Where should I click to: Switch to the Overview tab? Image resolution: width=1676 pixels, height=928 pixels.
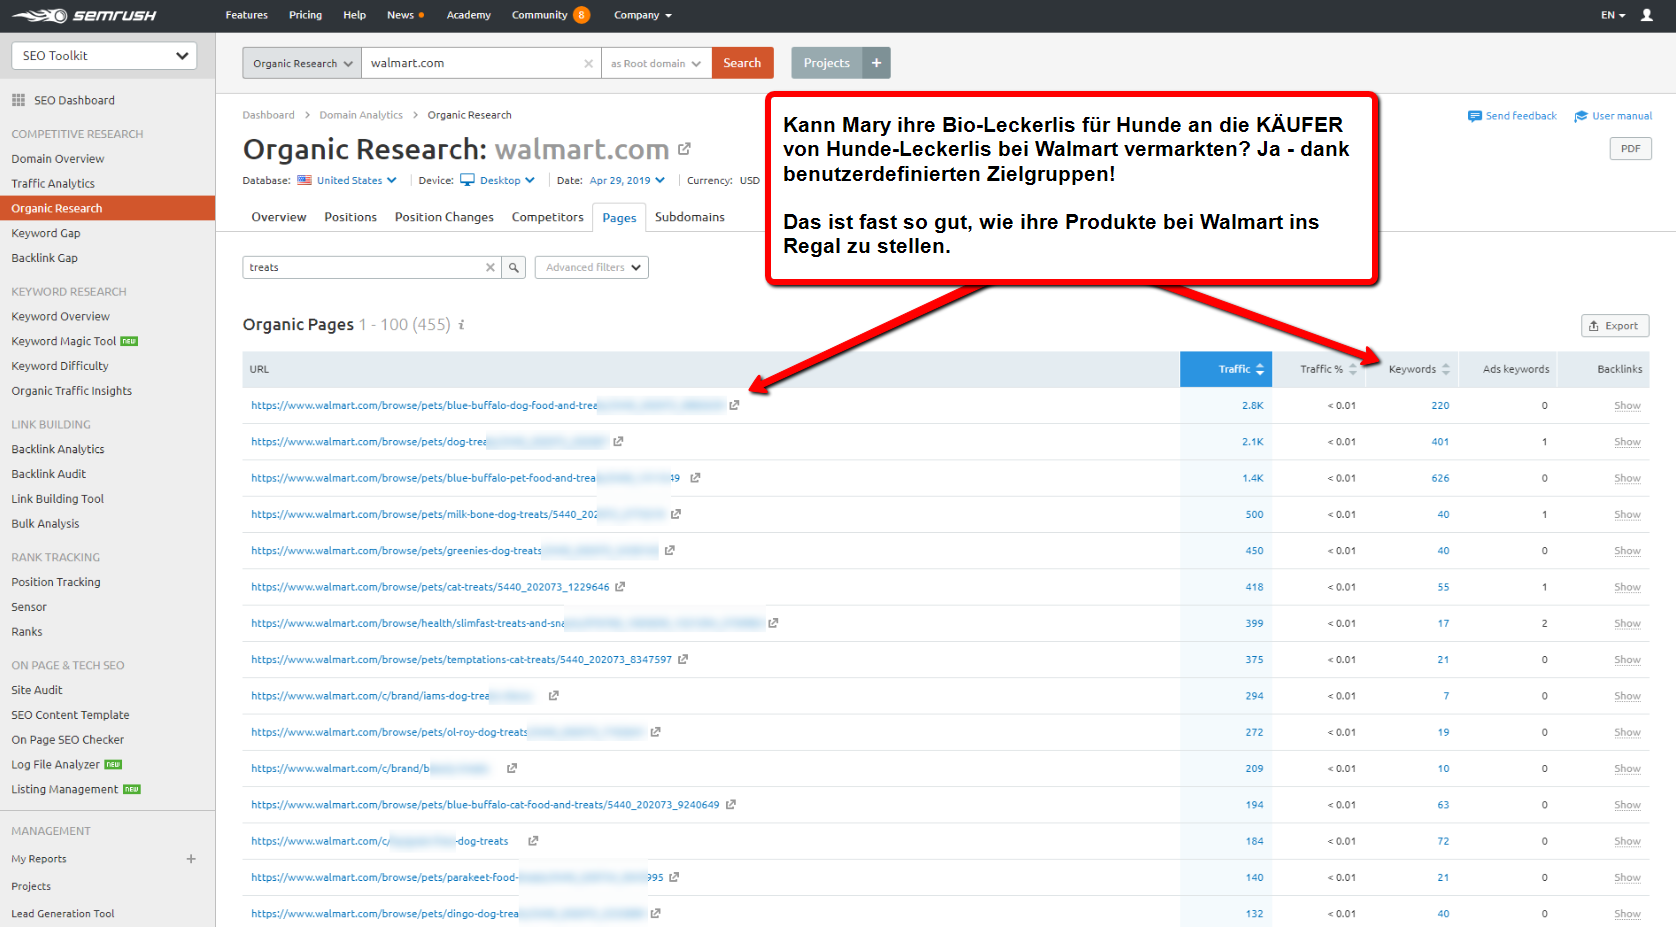[279, 217]
